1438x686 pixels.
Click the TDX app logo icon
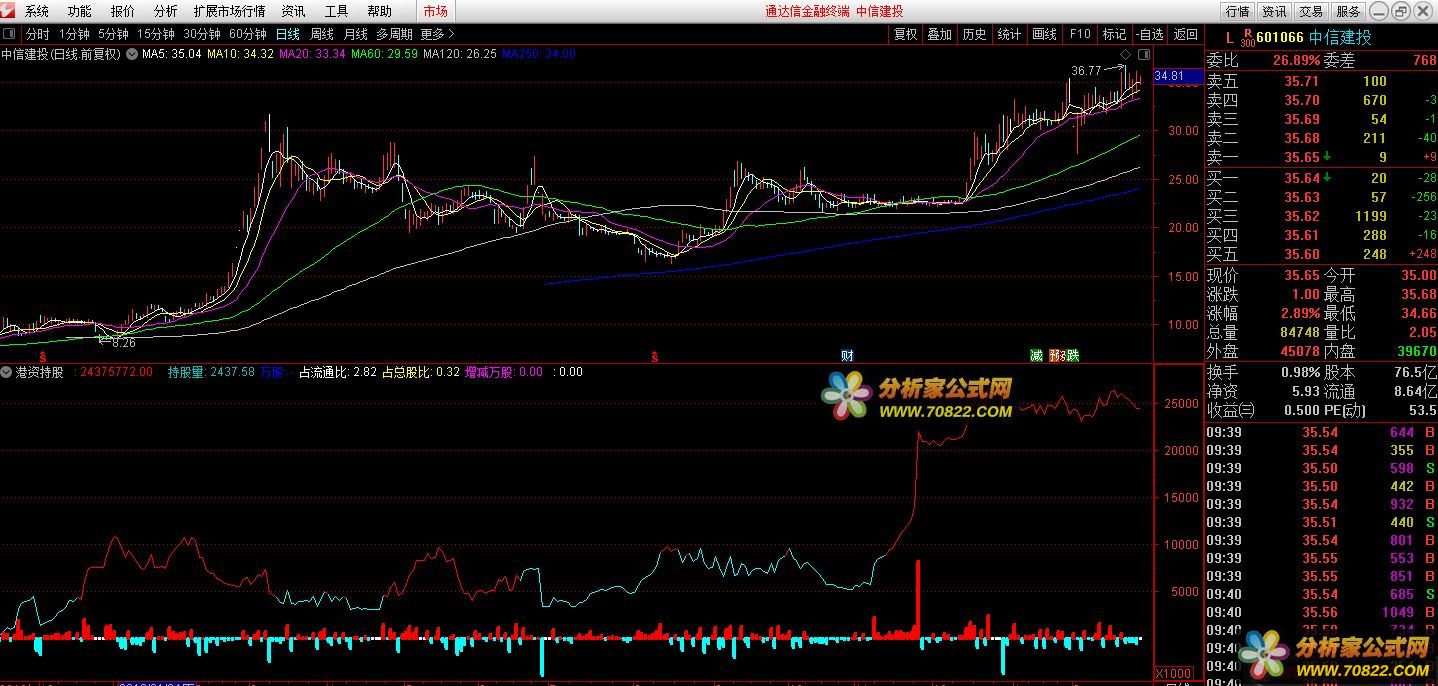point(9,11)
